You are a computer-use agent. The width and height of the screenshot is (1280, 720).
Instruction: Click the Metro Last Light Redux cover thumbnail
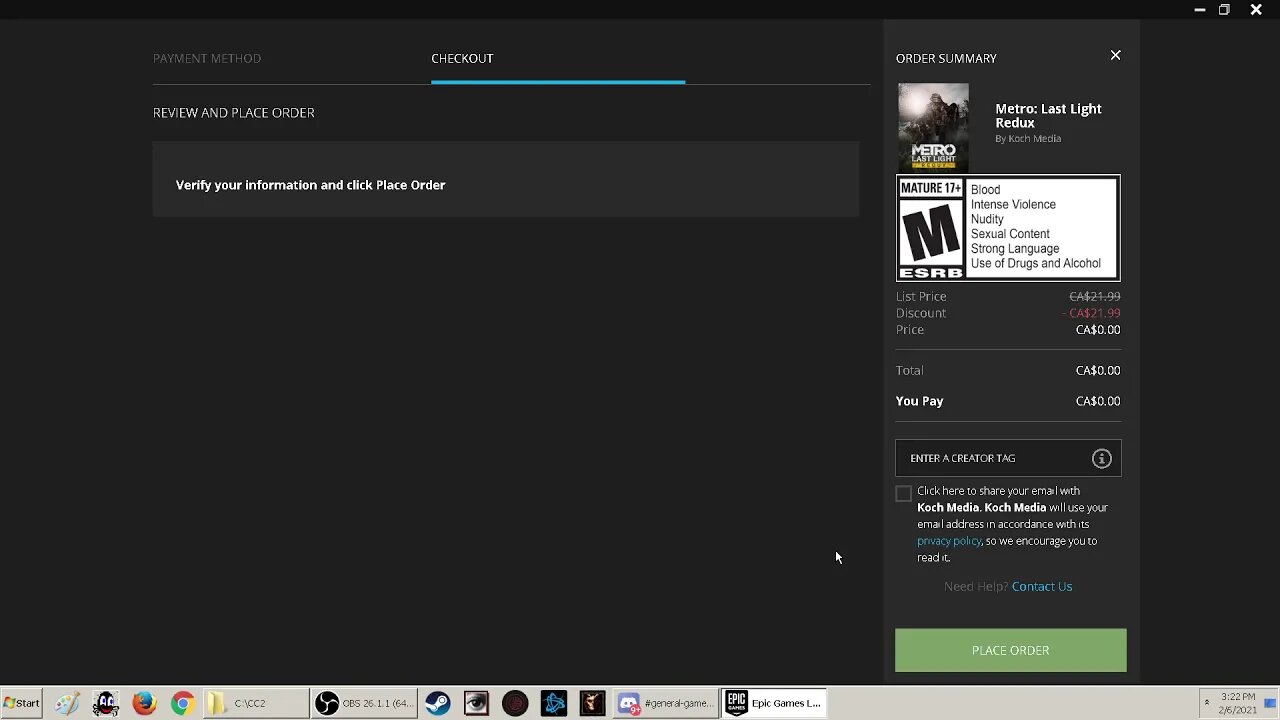click(933, 127)
